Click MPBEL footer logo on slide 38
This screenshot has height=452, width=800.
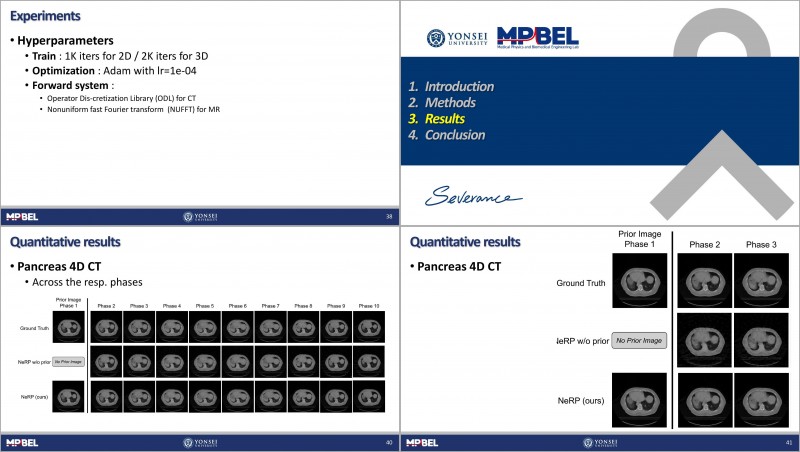[22, 217]
